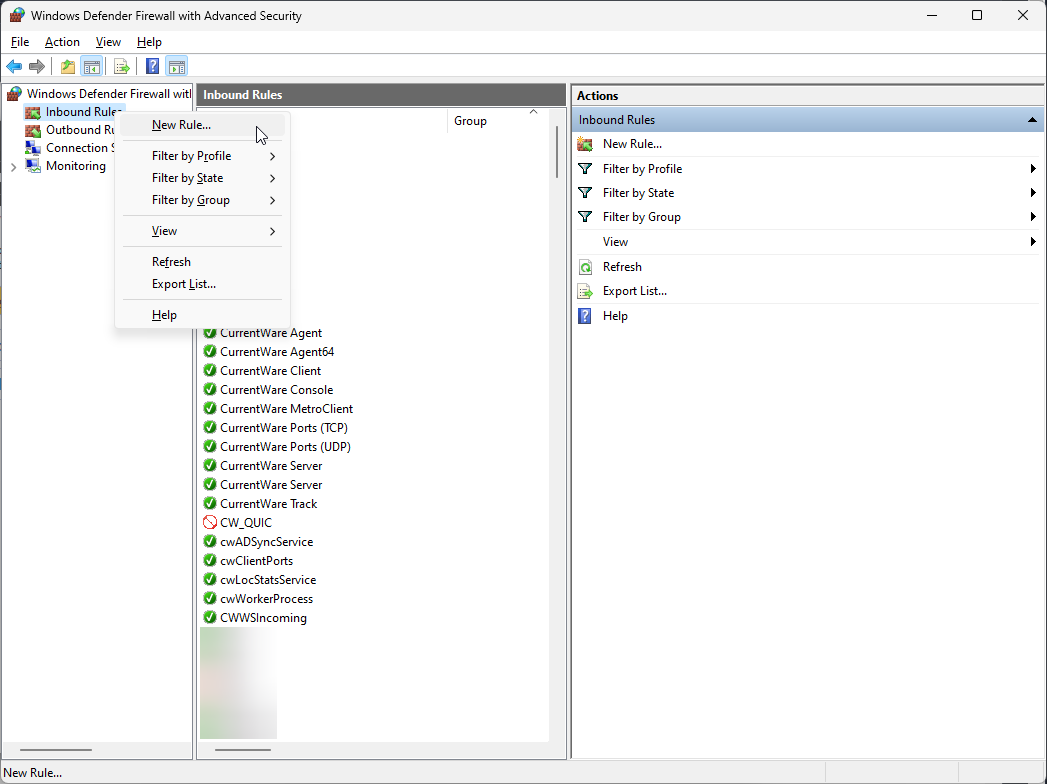Click the Outbound Rules tree icon
This screenshot has width=1047, height=784.
[33, 130]
